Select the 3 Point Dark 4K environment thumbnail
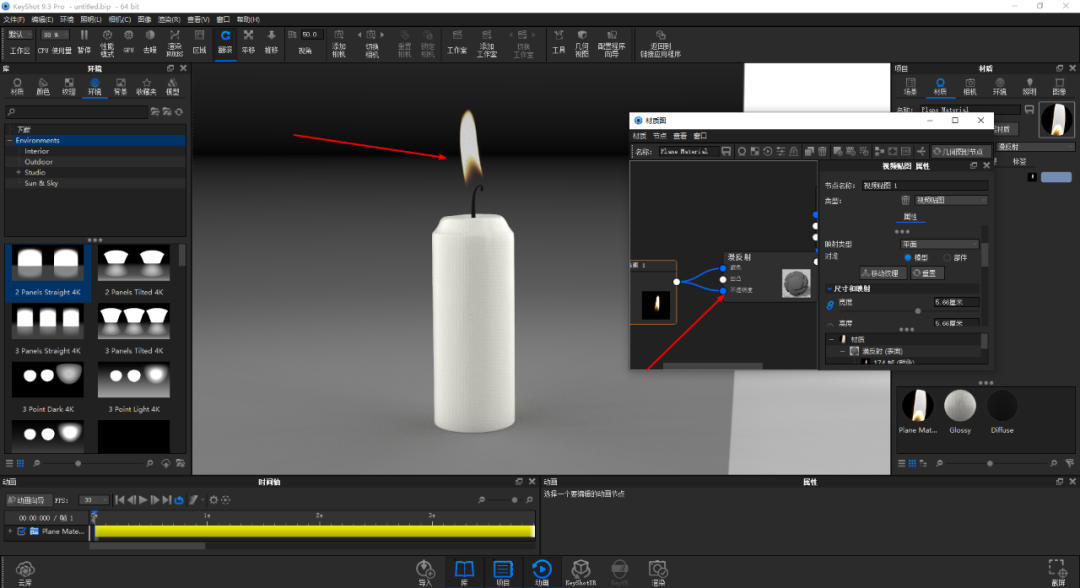 pos(48,388)
